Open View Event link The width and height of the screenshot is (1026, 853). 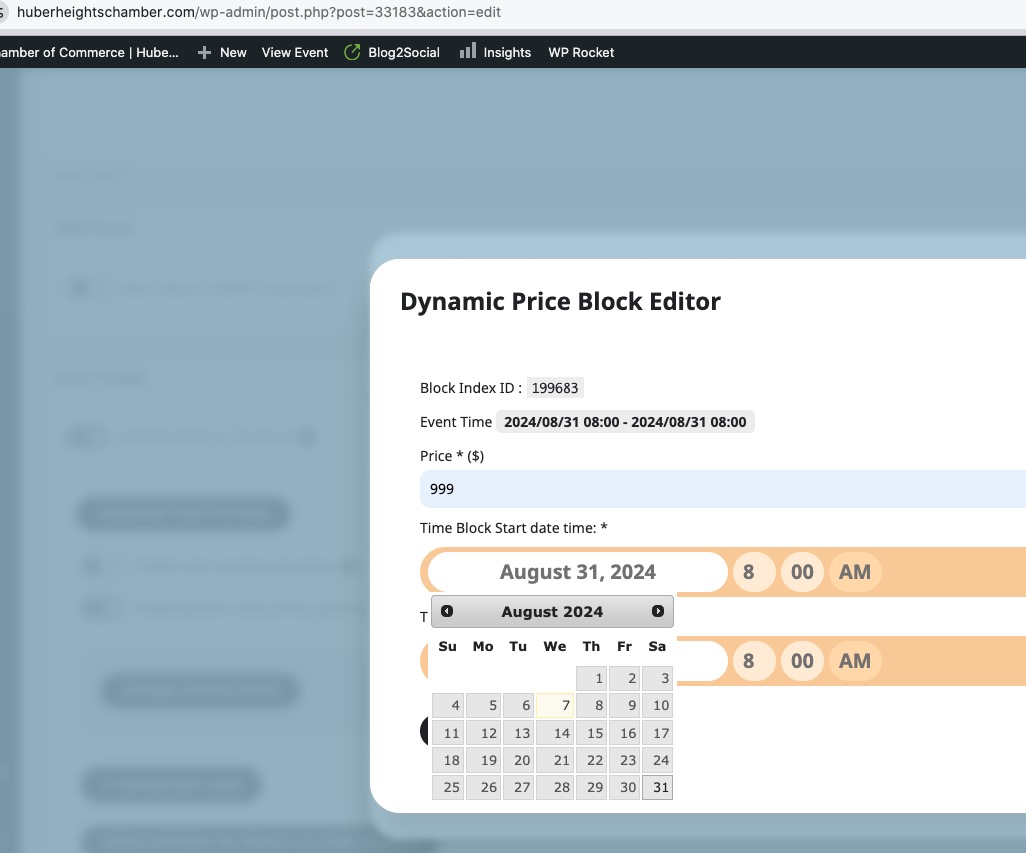pyautogui.click(x=294, y=52)
